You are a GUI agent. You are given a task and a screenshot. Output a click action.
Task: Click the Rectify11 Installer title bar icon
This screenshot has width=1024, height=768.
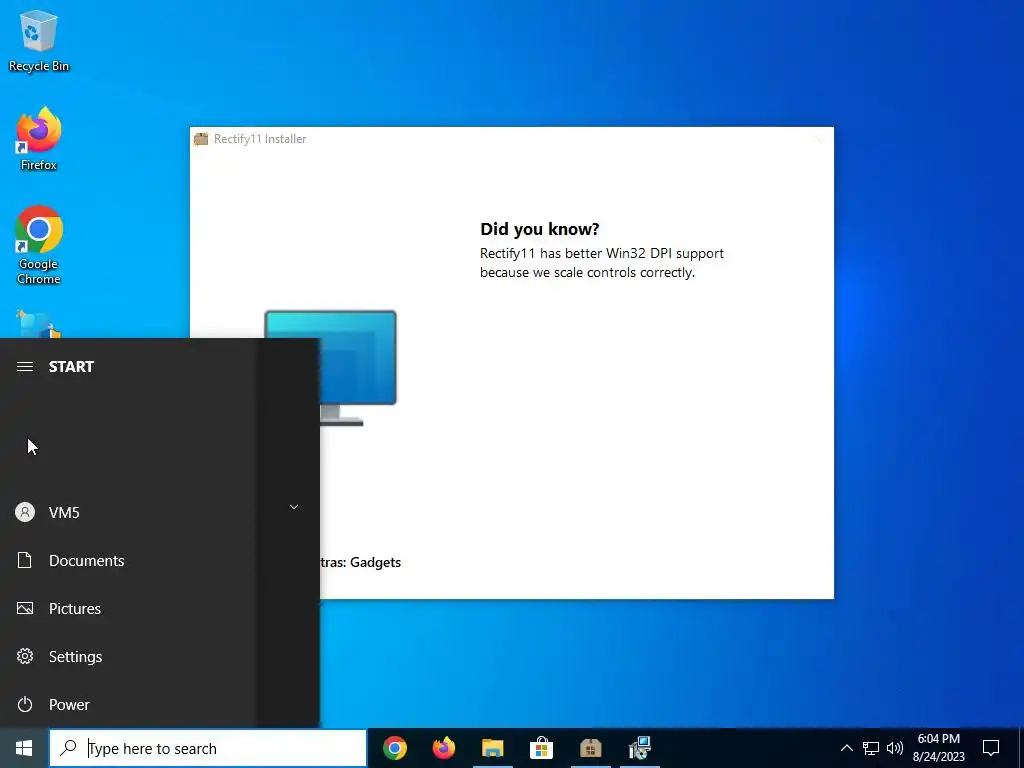pos(201,138)
